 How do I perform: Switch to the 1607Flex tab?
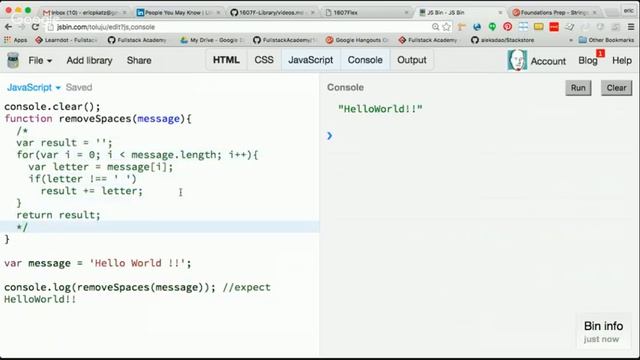[365, 13]
